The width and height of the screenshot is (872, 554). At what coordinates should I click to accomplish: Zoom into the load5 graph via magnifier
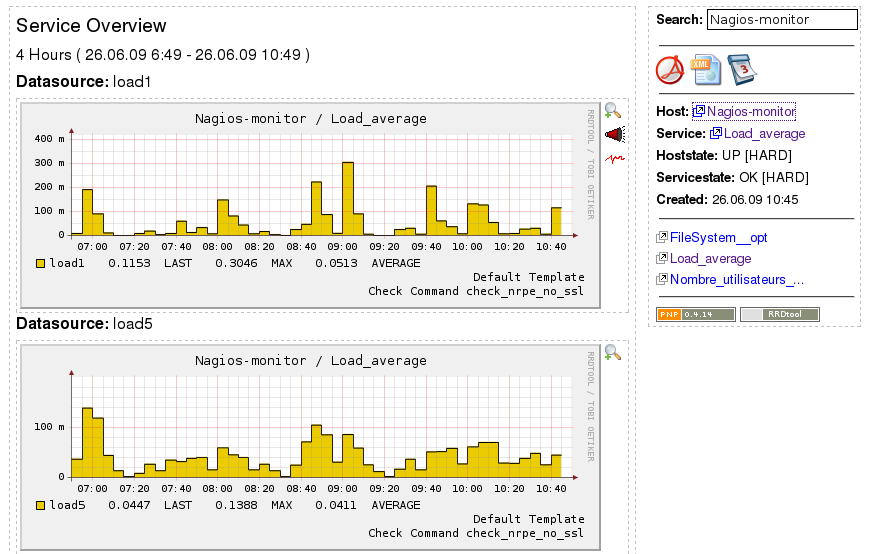pyautogui.click(x=613, y=352)
